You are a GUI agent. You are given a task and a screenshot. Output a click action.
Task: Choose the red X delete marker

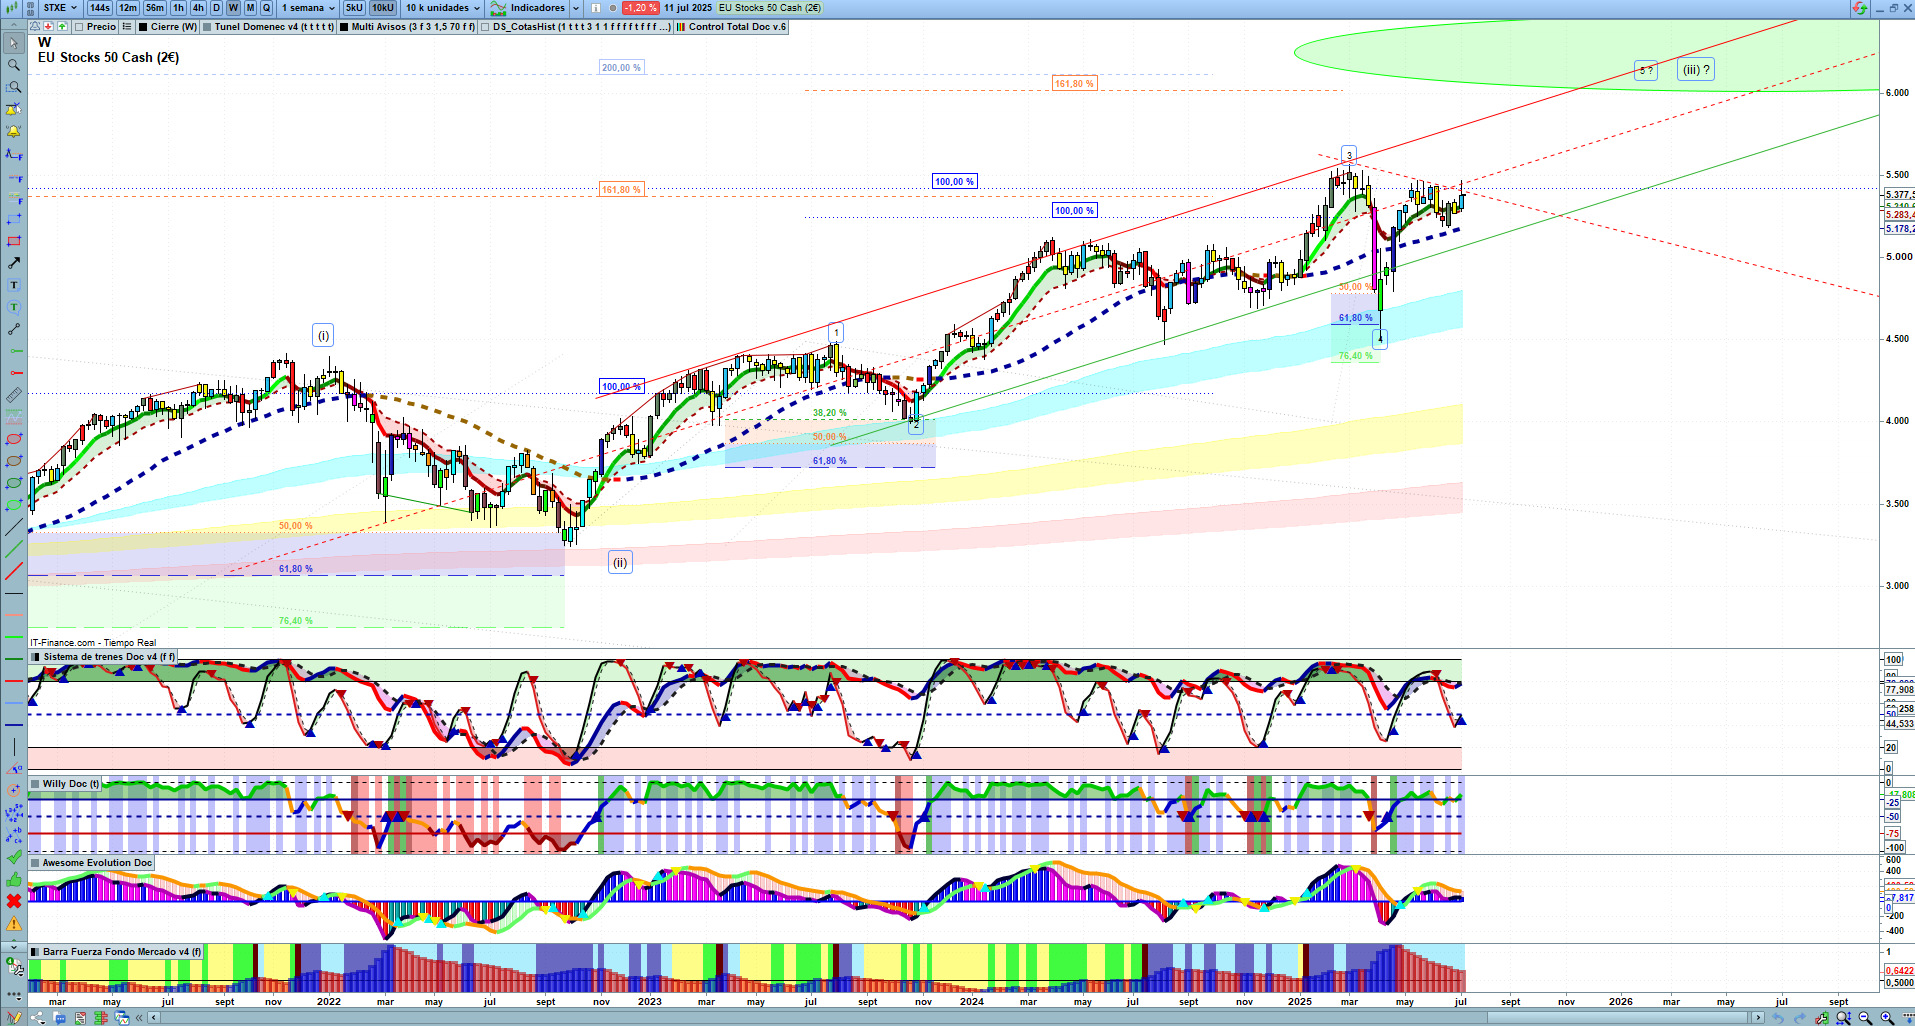click(x=14, y=901)
